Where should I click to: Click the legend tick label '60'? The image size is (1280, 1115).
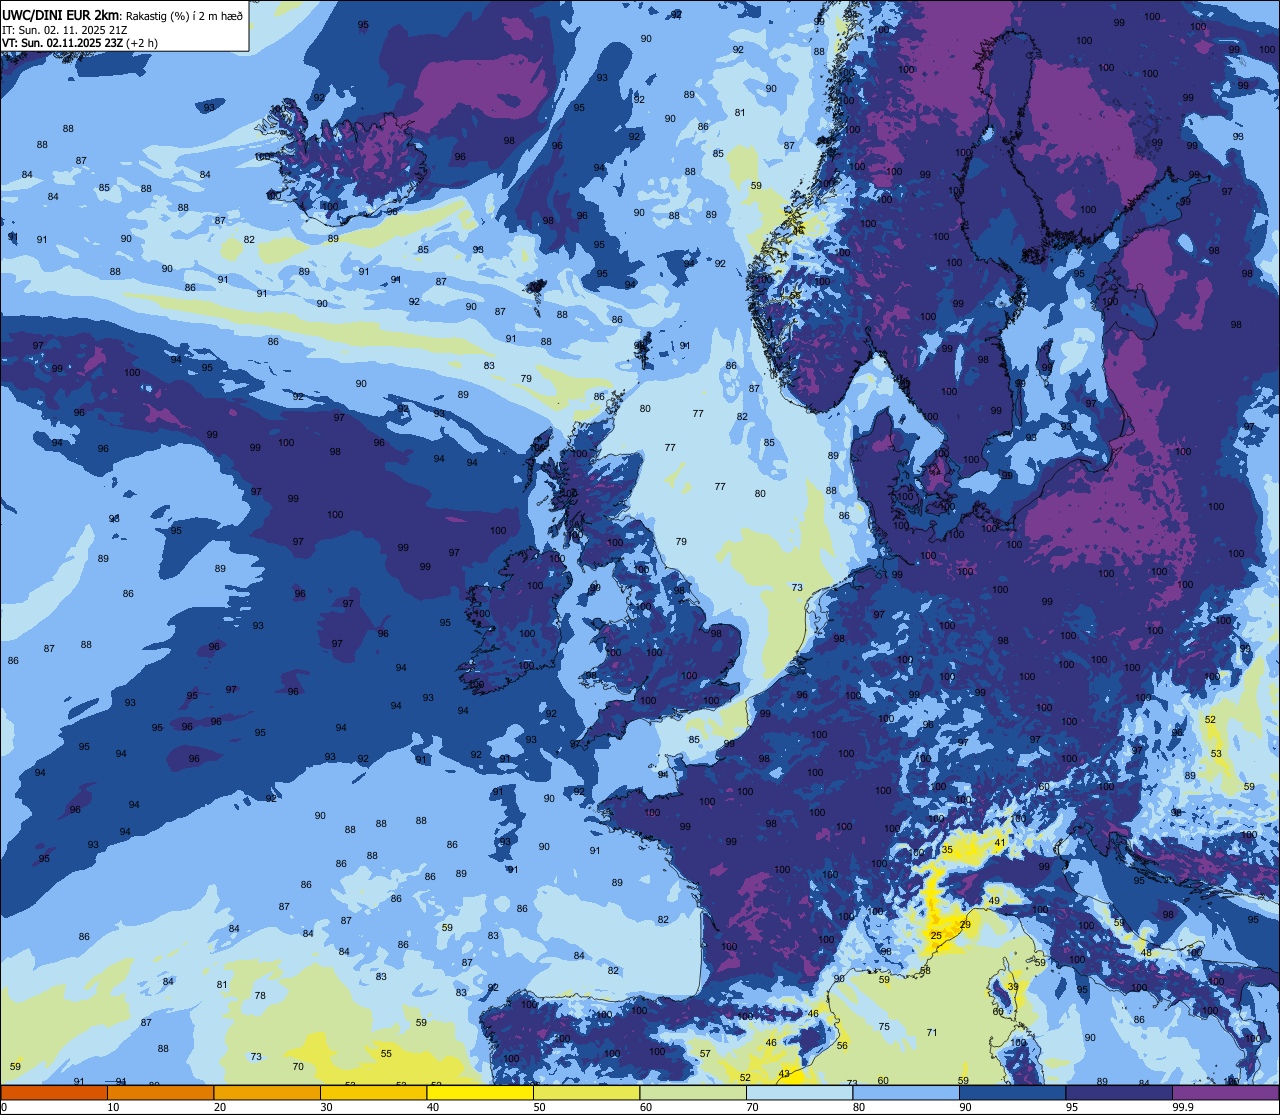646,1107
